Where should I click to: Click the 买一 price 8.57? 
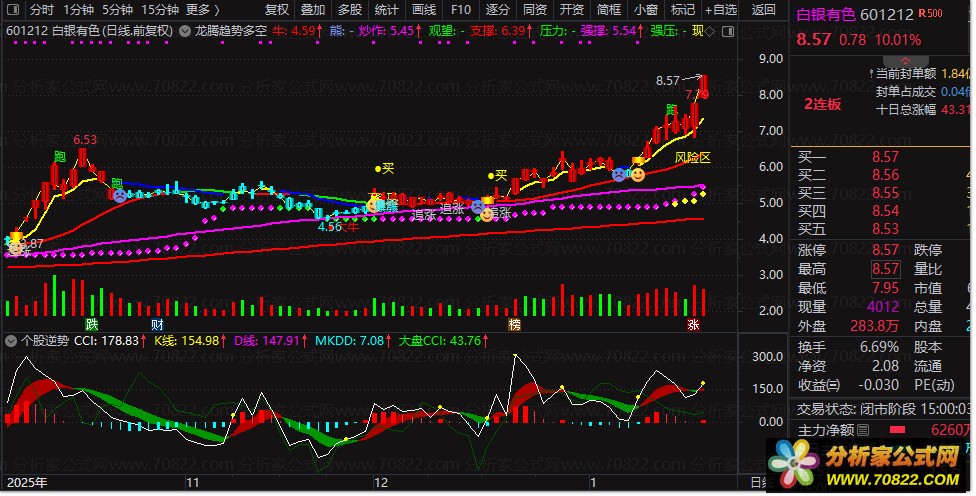[x=885, y=157]
